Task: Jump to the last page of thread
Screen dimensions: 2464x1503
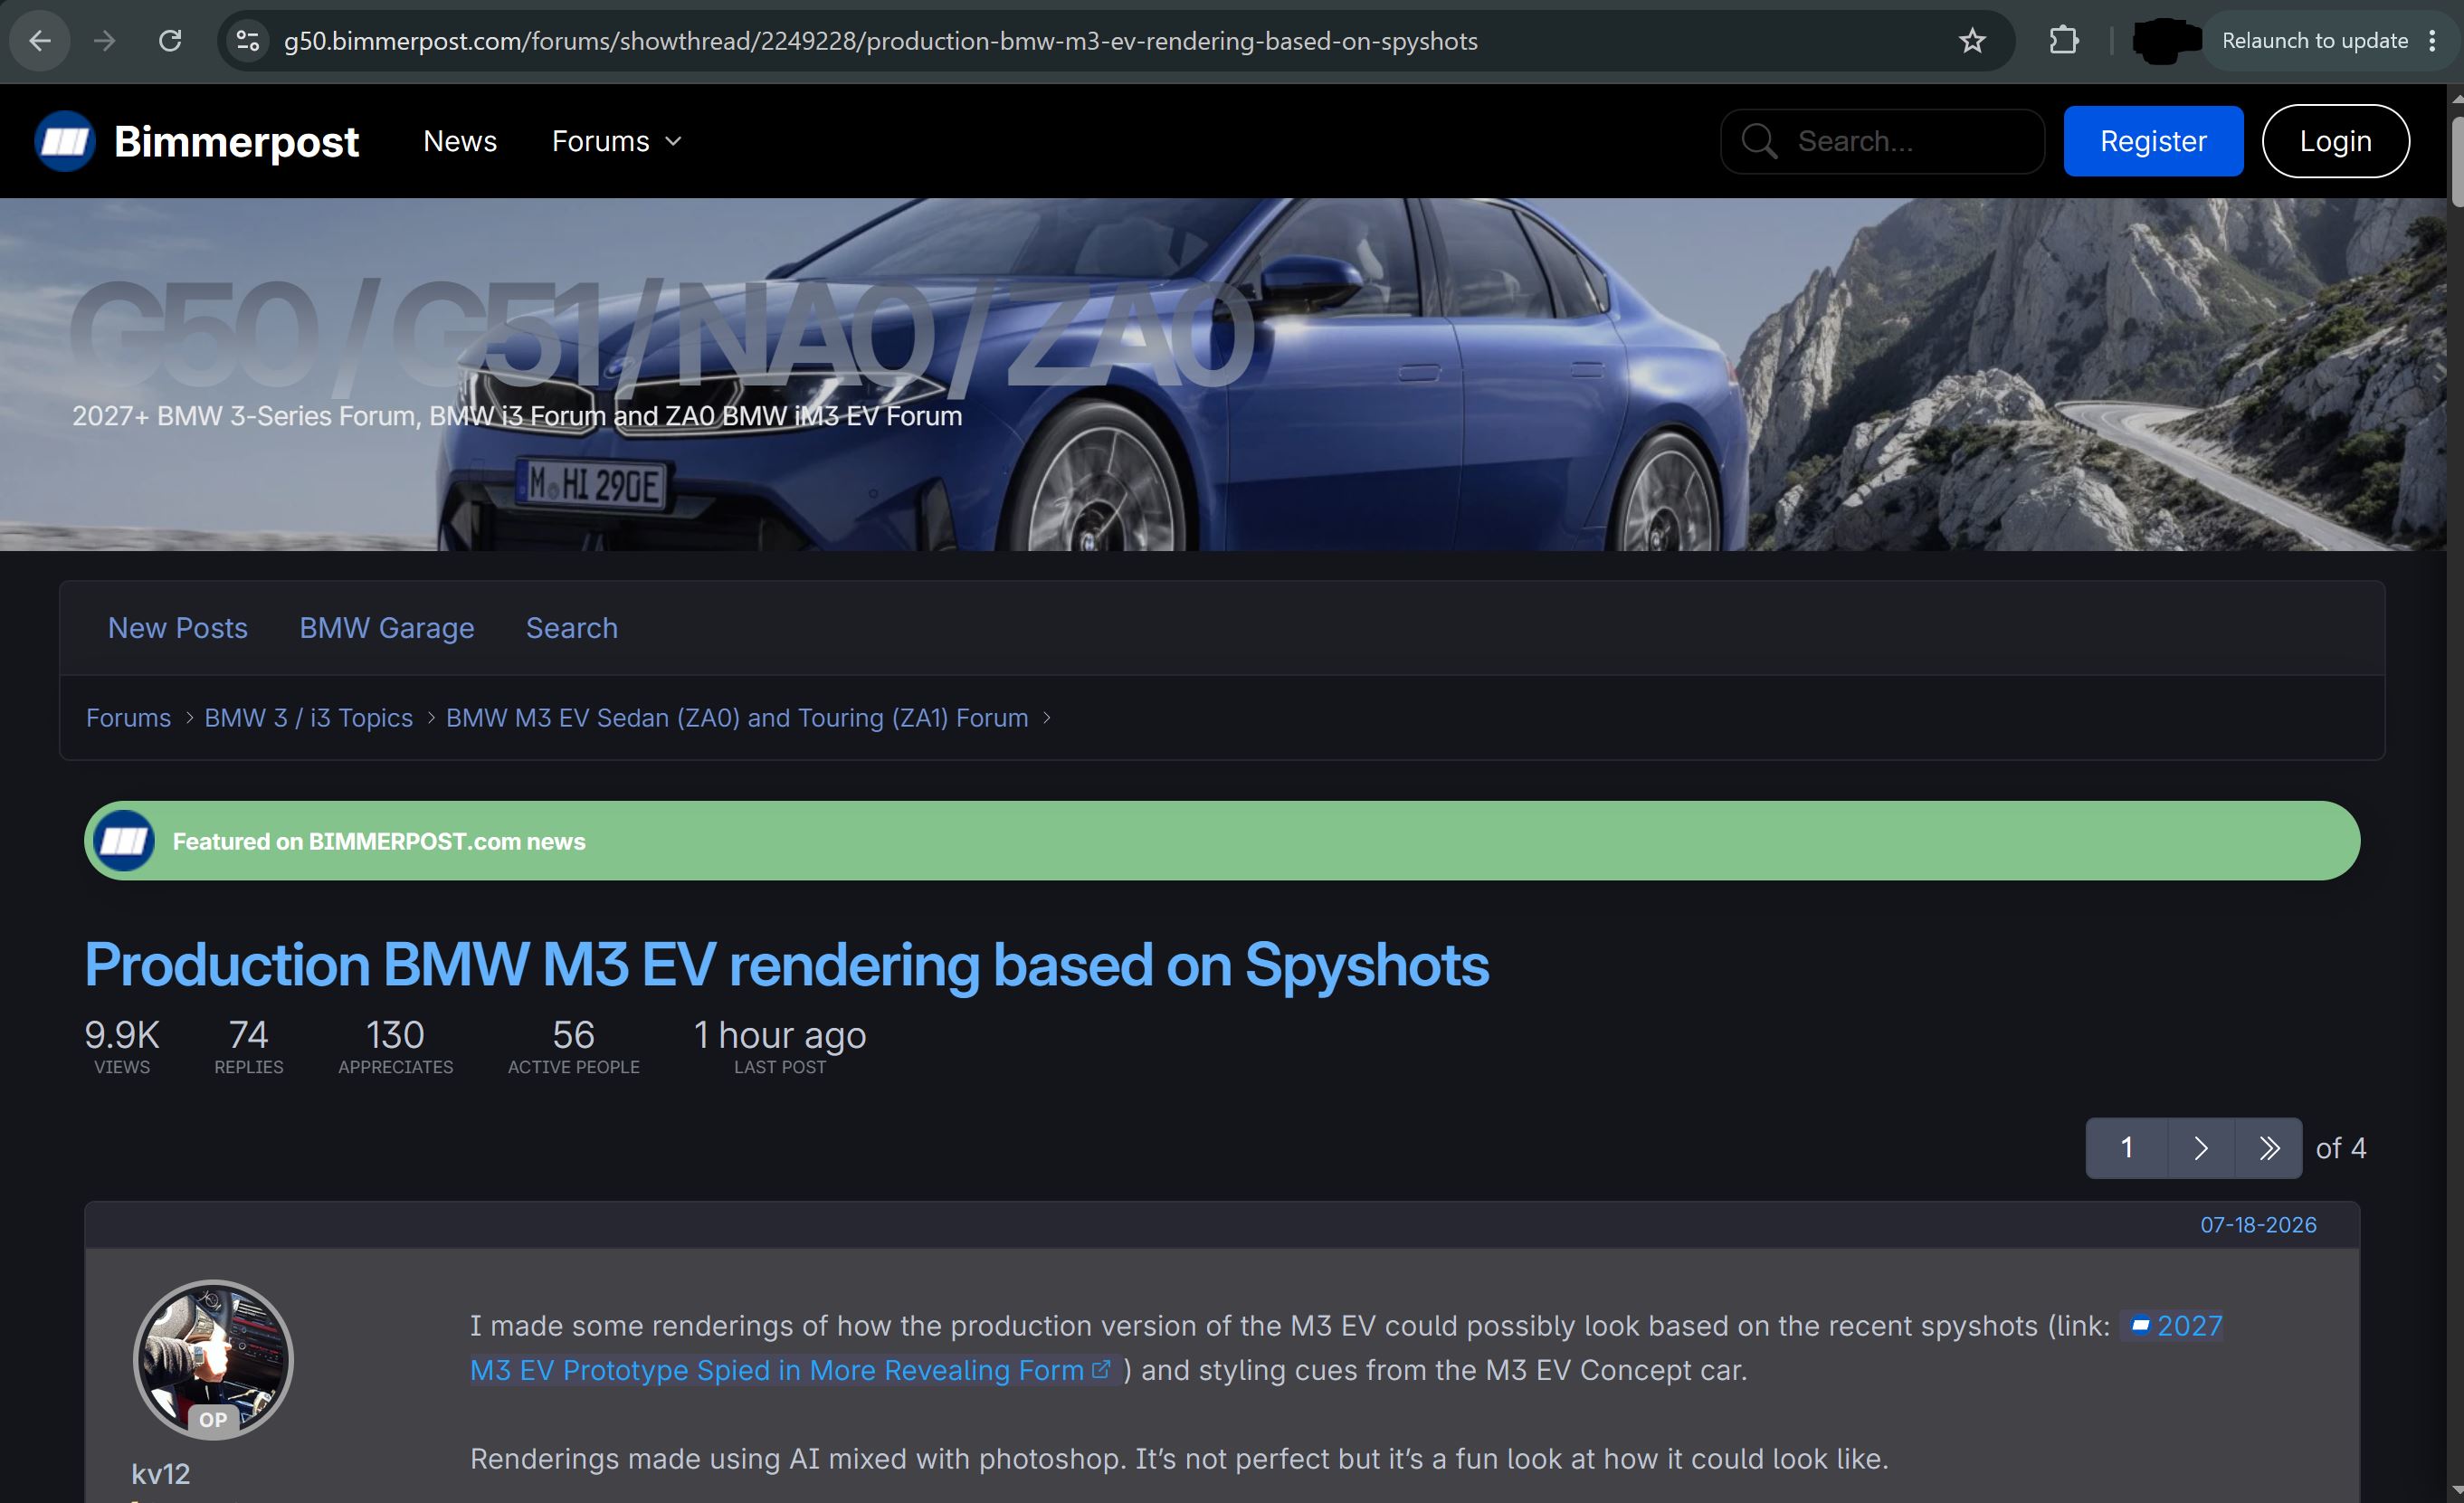Action: [x=2268, y=1148]
